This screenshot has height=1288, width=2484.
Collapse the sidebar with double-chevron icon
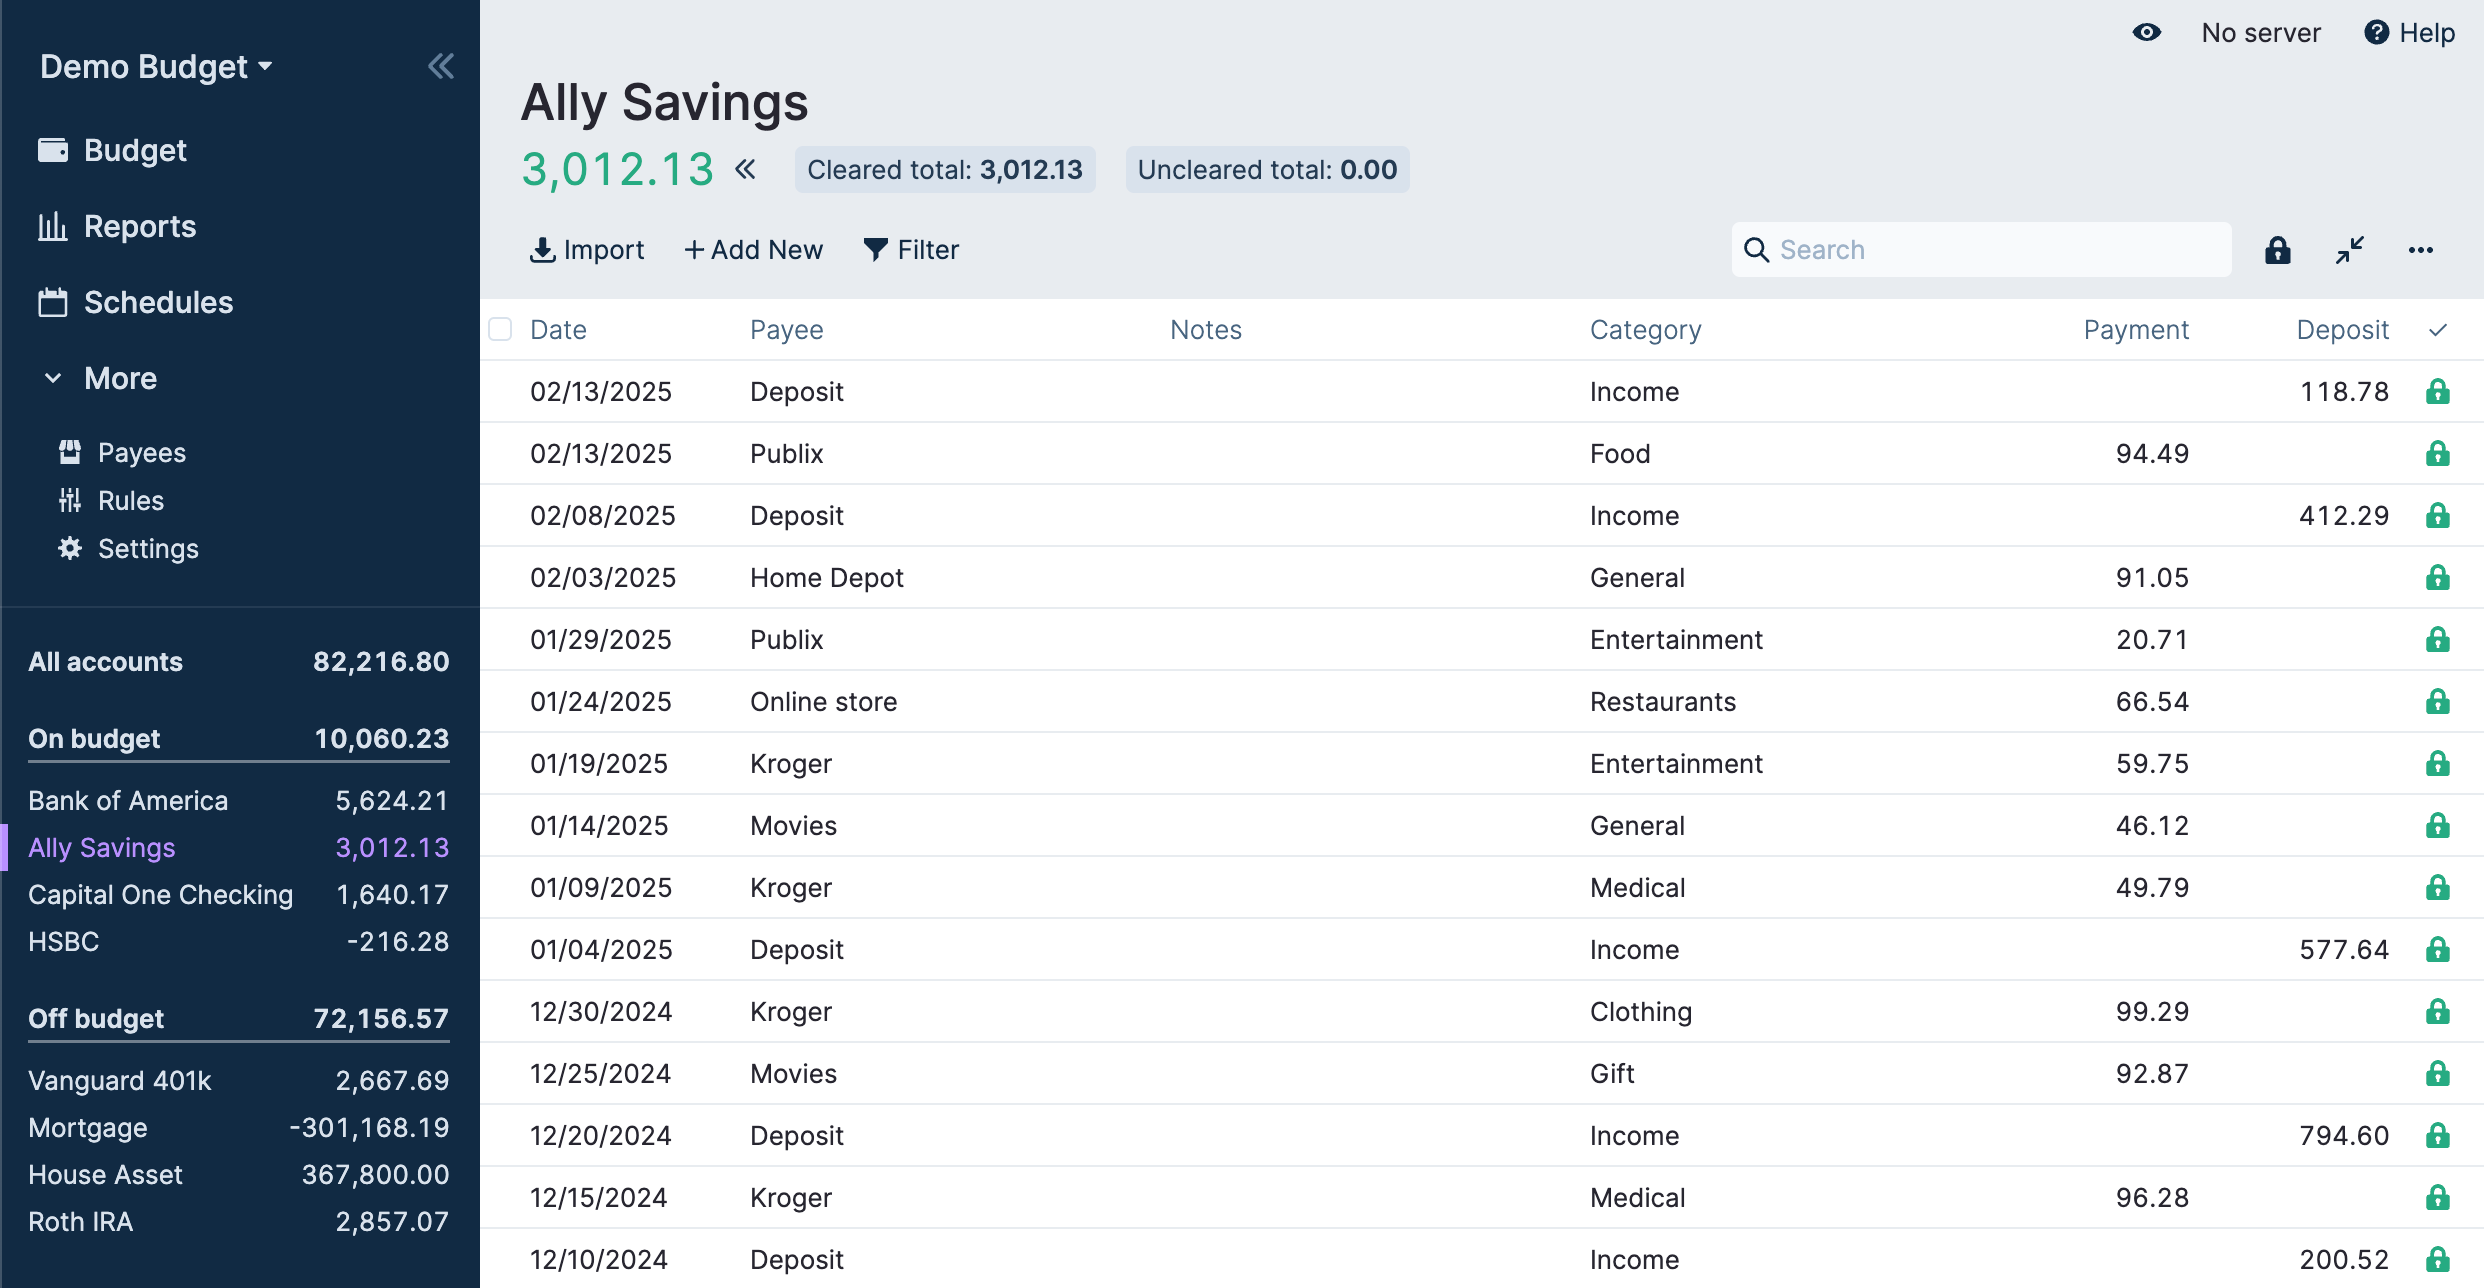[x=441, y=67]
